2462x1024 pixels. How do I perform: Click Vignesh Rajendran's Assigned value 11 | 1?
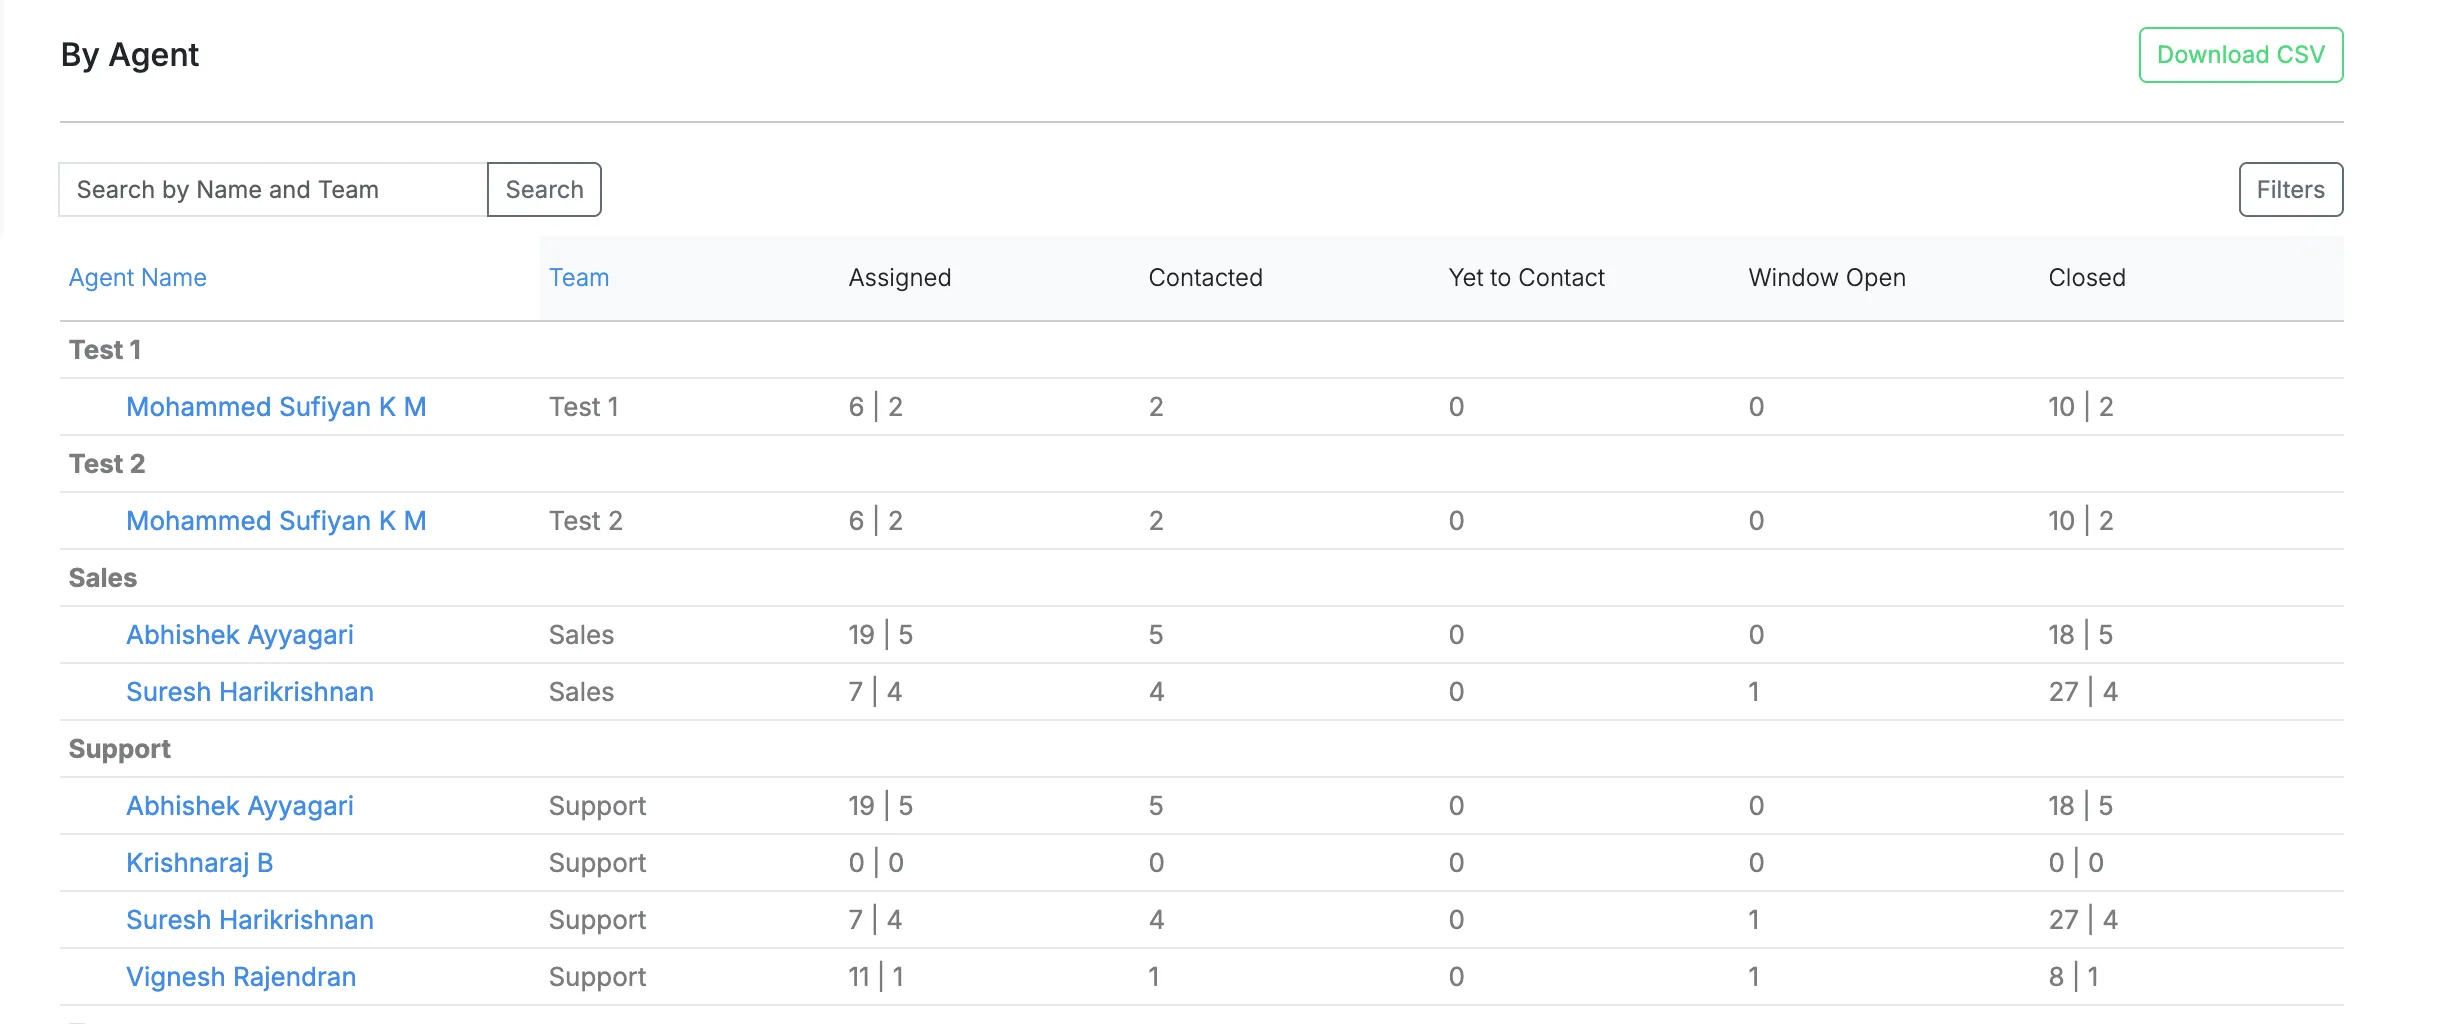click(x=876, y=976)
